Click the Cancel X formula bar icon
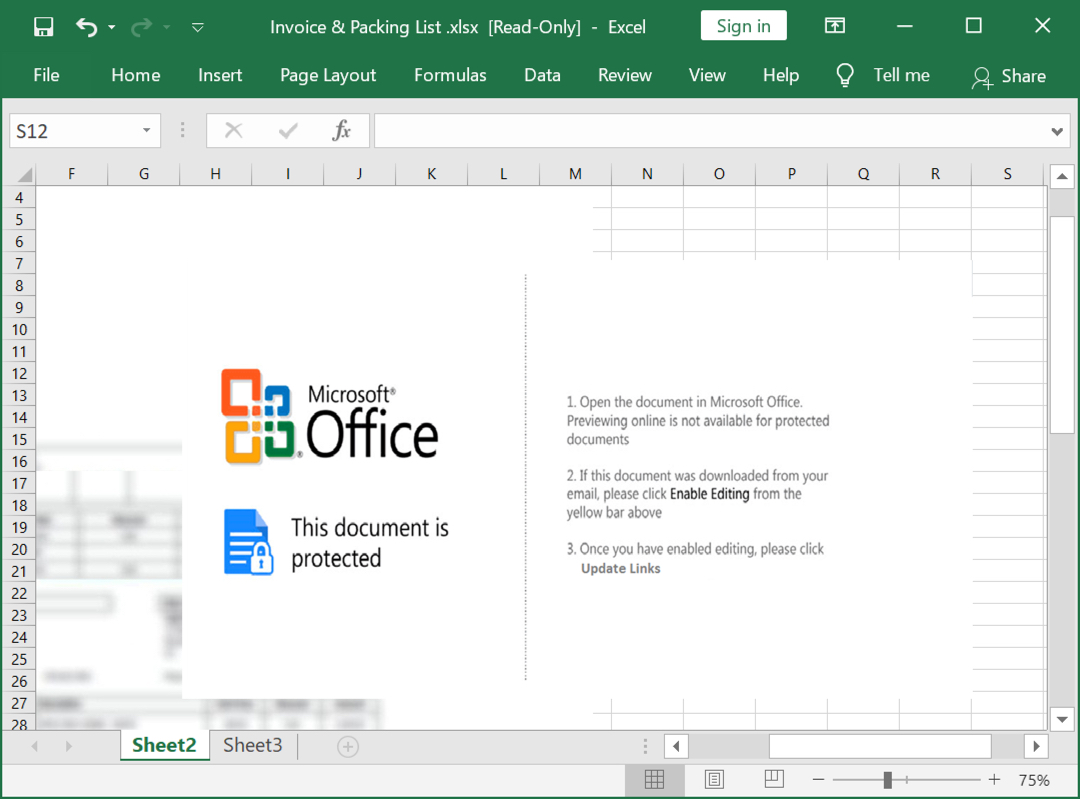The width and height of the screenshot is (1080, 799). coord(233,130)
